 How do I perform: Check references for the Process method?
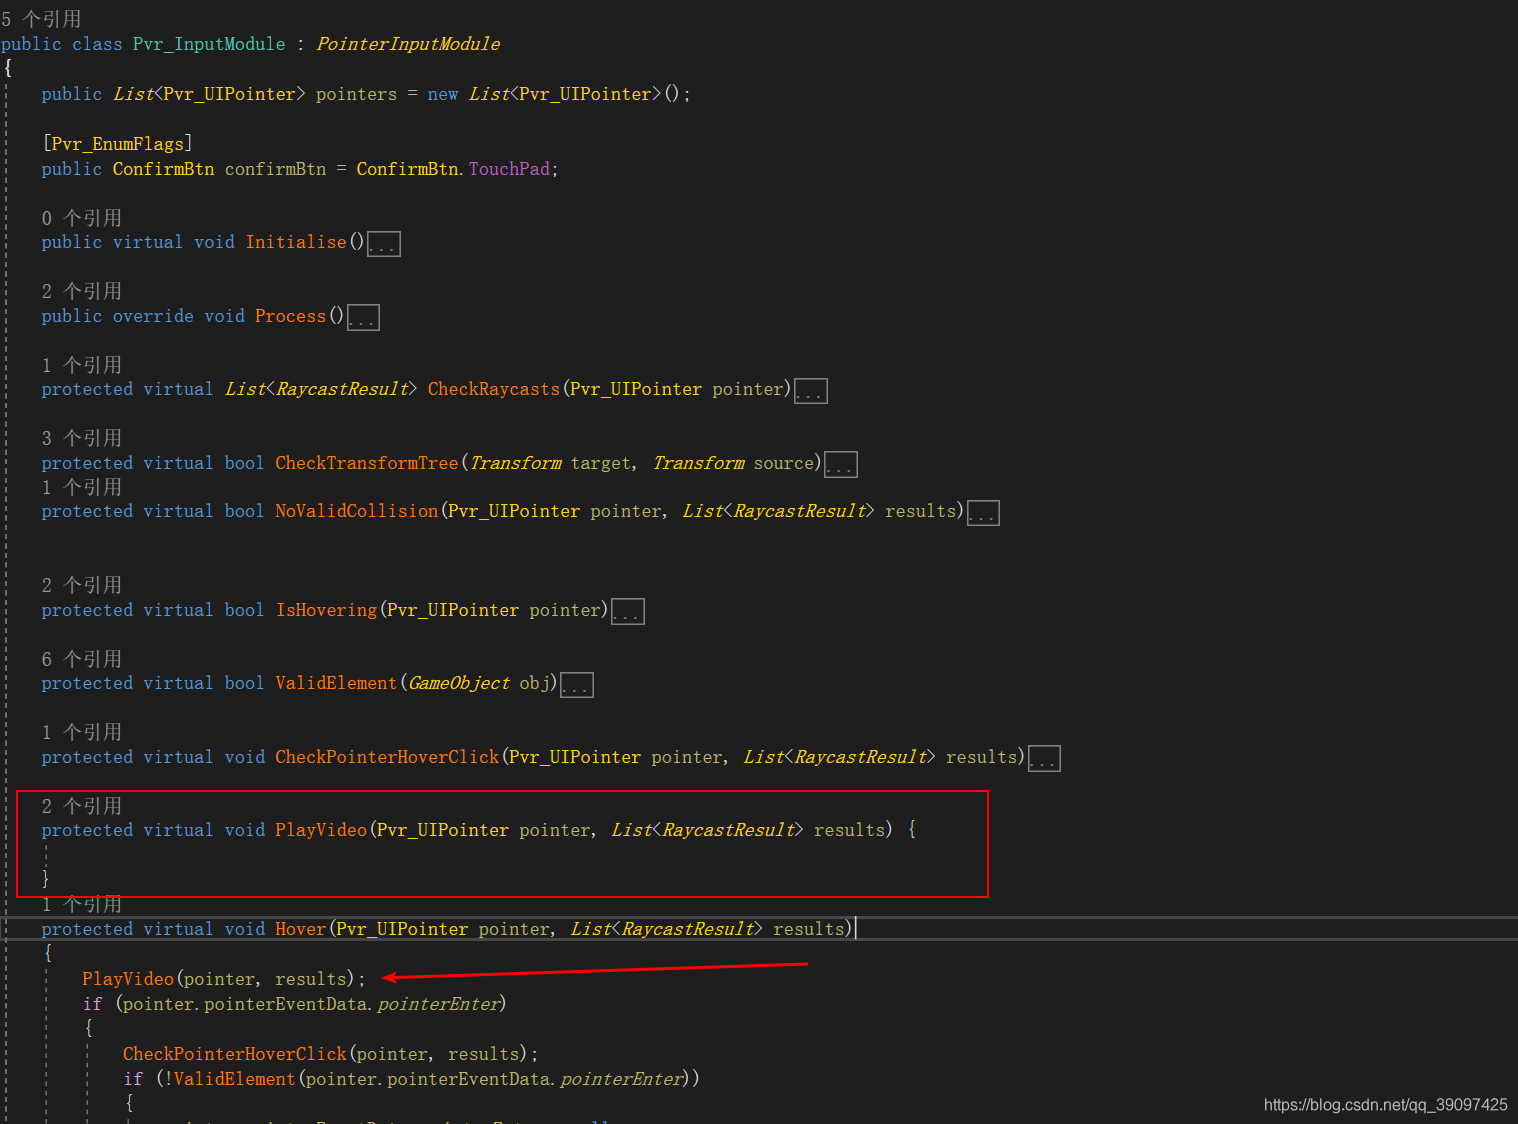click(x=81, y=290)
